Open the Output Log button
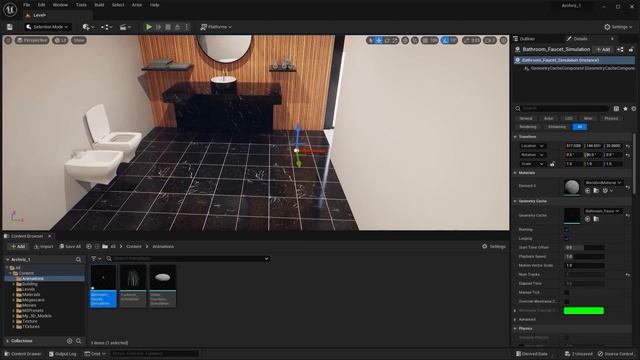 click(x=62, y=354)
